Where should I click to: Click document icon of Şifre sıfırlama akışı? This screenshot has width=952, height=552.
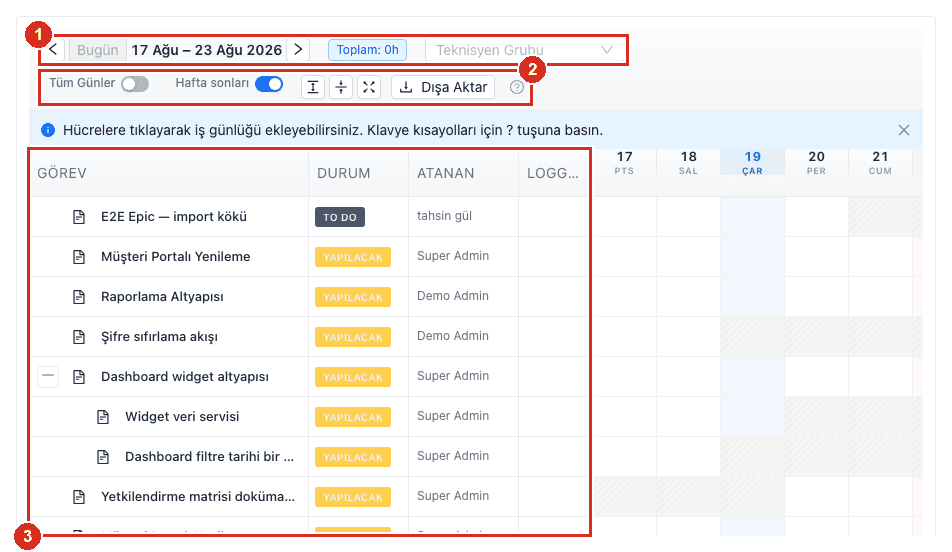[x=79, y=337]
